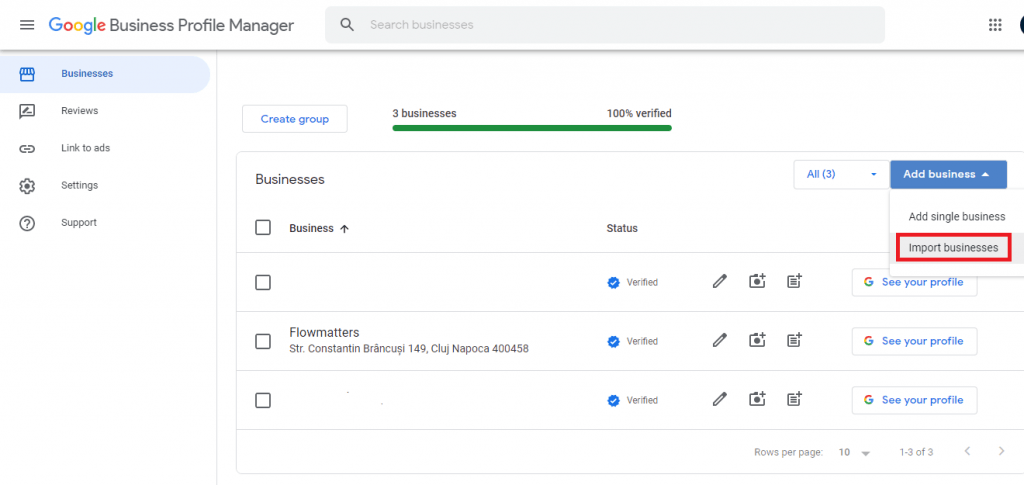The height and width of the screenshot is (485, 1024).
Task: Click the Settings gear icon
Action: (27, 186)
